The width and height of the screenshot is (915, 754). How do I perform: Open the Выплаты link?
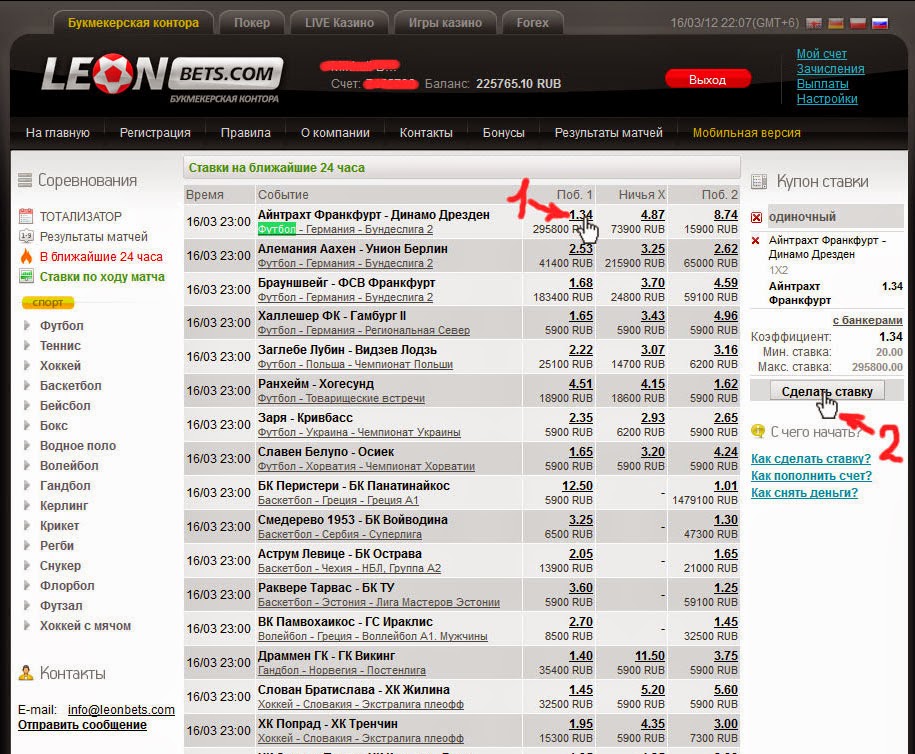(x=823, y=84)
